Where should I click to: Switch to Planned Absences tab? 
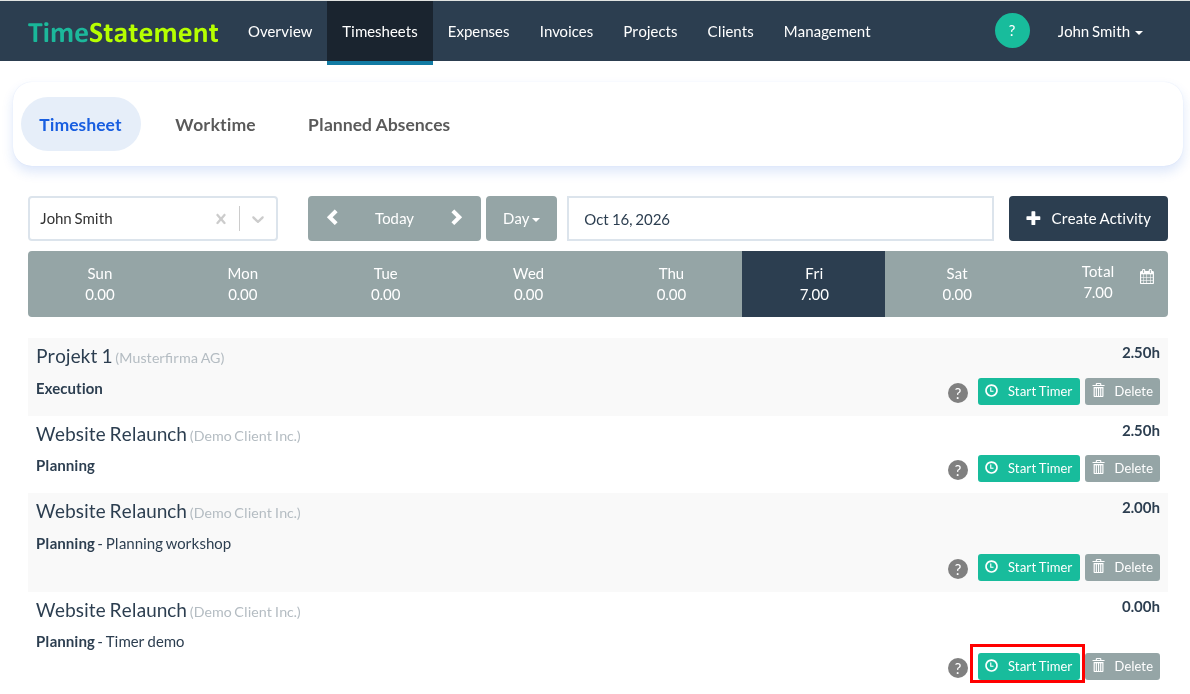pos(379,125)
